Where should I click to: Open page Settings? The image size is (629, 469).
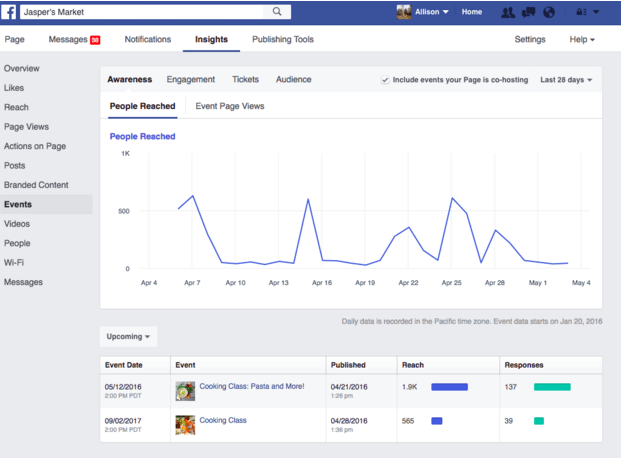[530, 39]
